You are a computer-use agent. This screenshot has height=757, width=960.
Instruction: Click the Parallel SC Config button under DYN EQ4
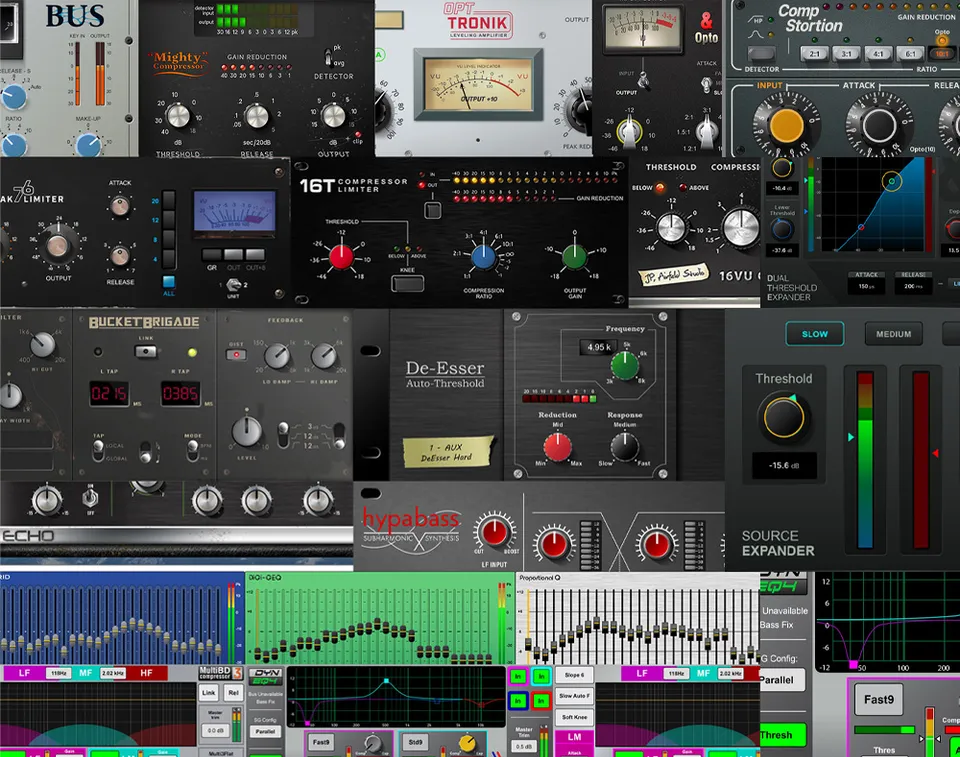265,731
